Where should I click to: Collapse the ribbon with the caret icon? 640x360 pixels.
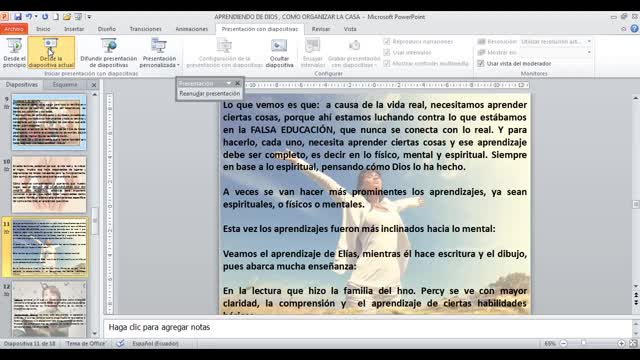(623, 29)
